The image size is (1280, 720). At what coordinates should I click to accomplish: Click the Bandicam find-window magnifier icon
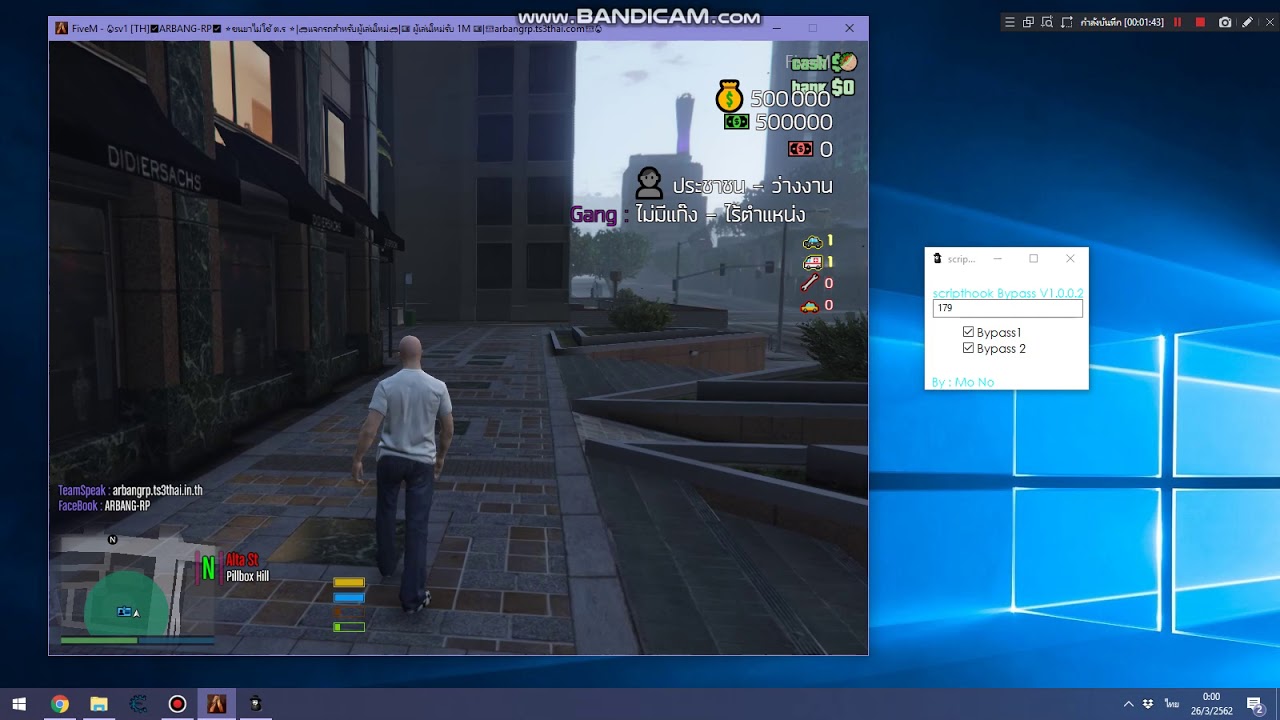(x=1047, y=22)
